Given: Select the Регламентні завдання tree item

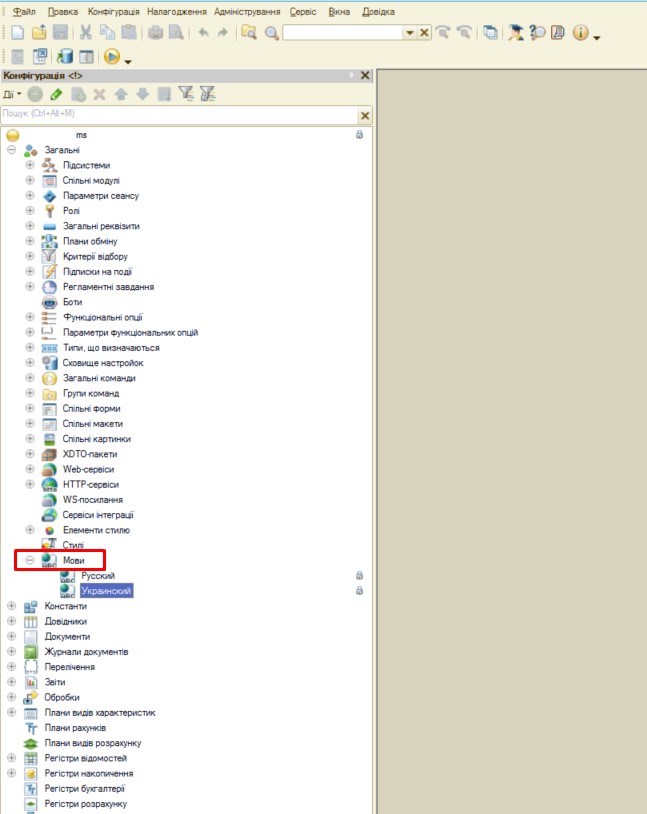Looking at the screenshot, I should click(109, 287).
